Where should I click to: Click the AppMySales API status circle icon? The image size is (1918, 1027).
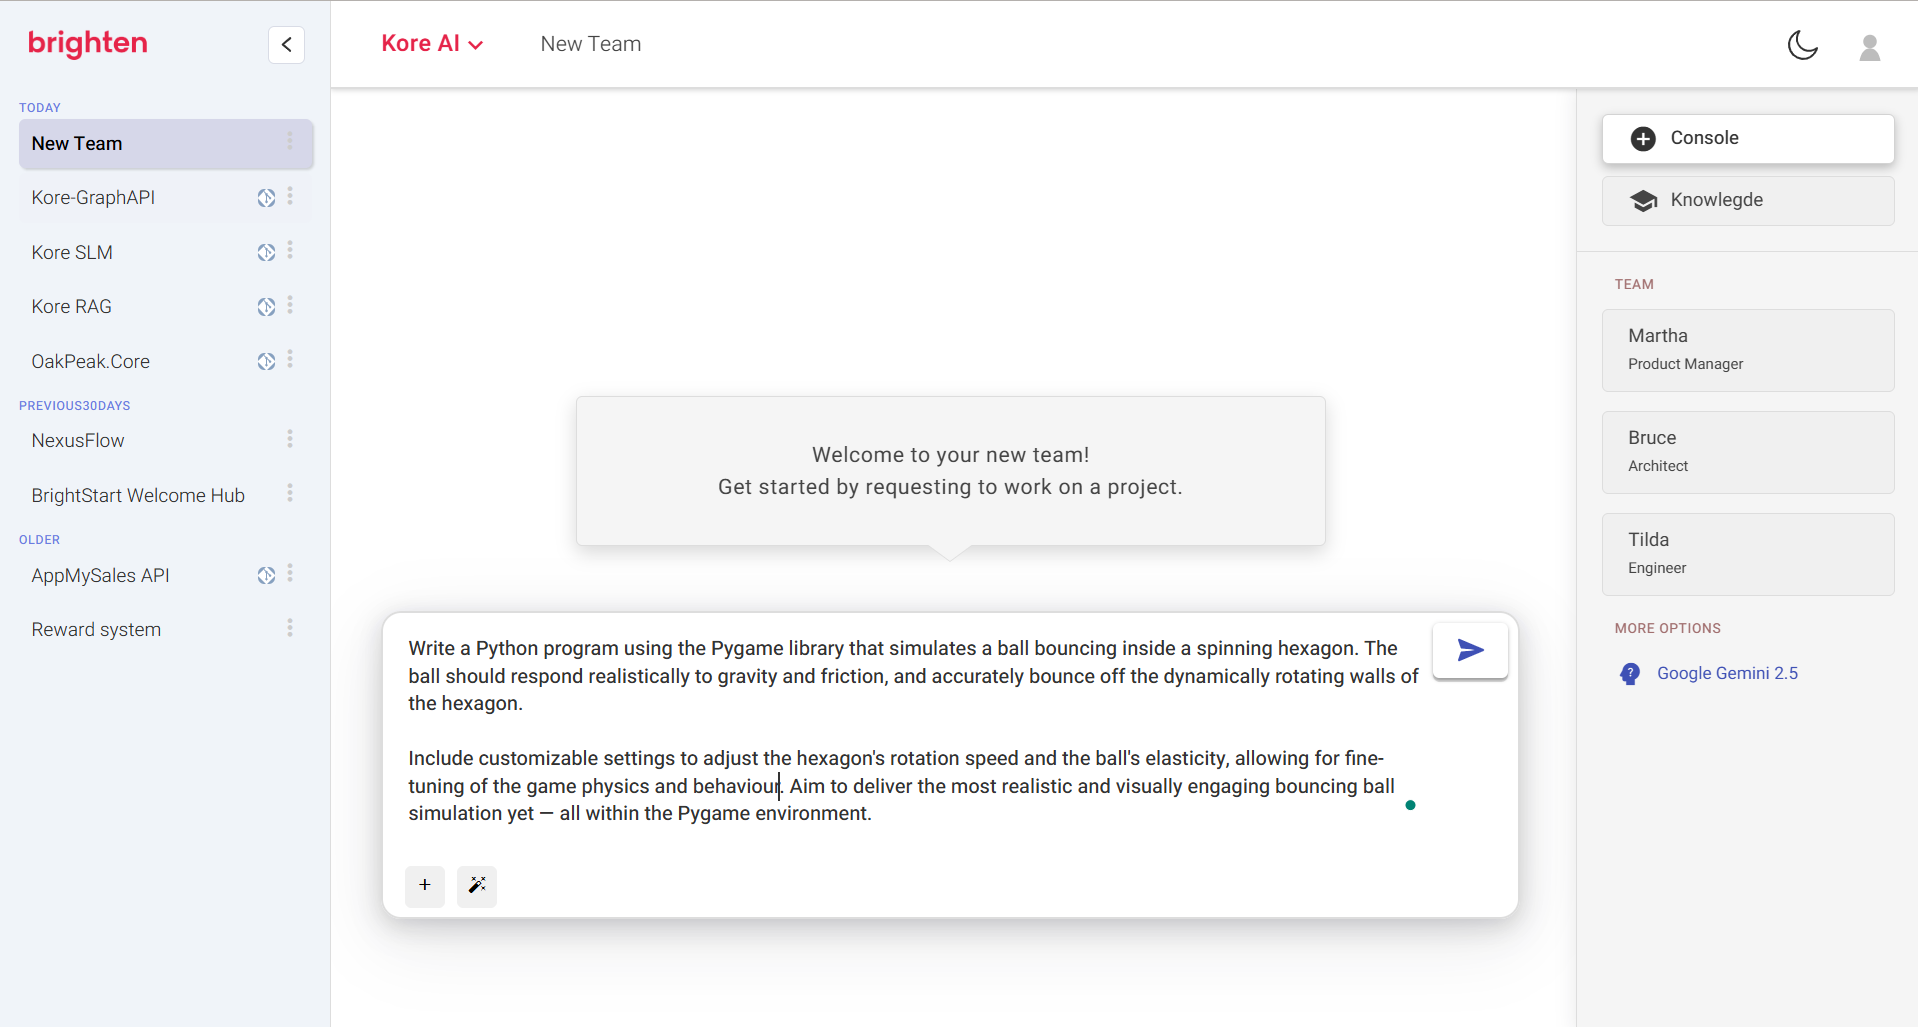pos(266,576)
